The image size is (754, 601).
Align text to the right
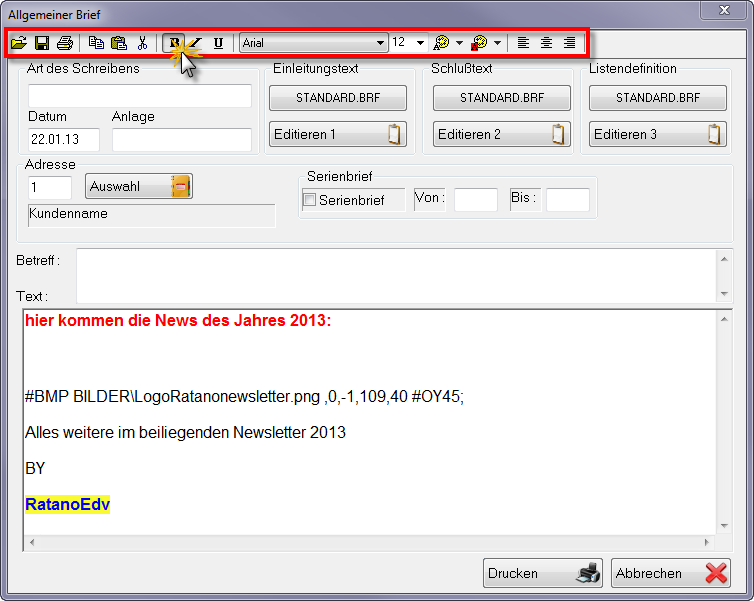click(x=569, y=43)
